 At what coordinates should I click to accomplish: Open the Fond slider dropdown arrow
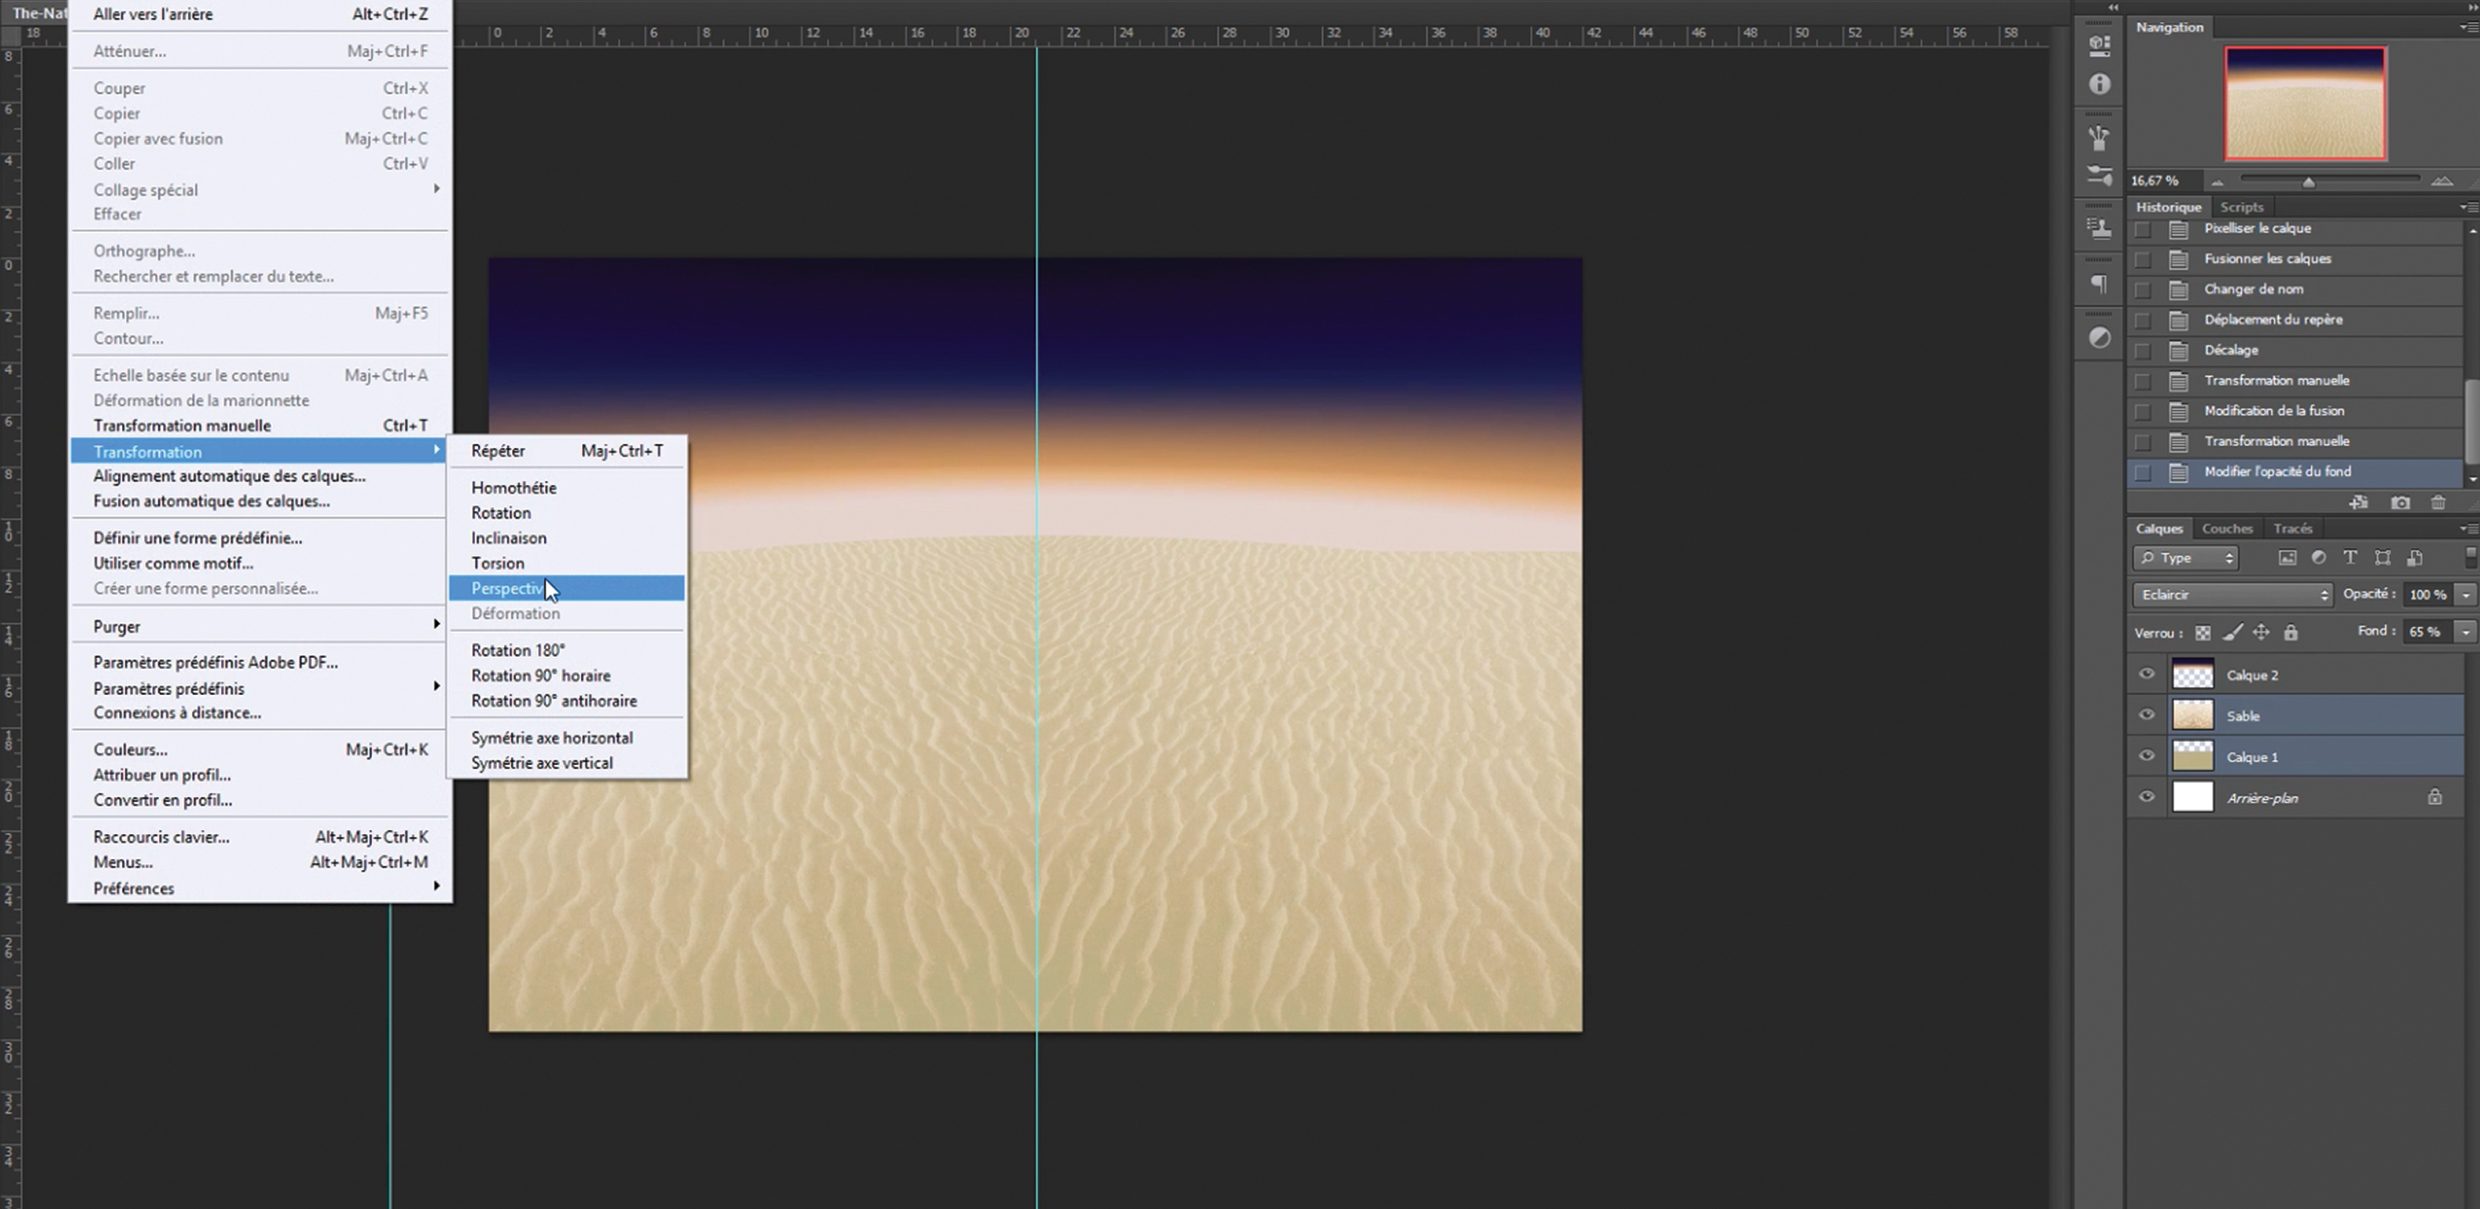[x=2466, y=632]
